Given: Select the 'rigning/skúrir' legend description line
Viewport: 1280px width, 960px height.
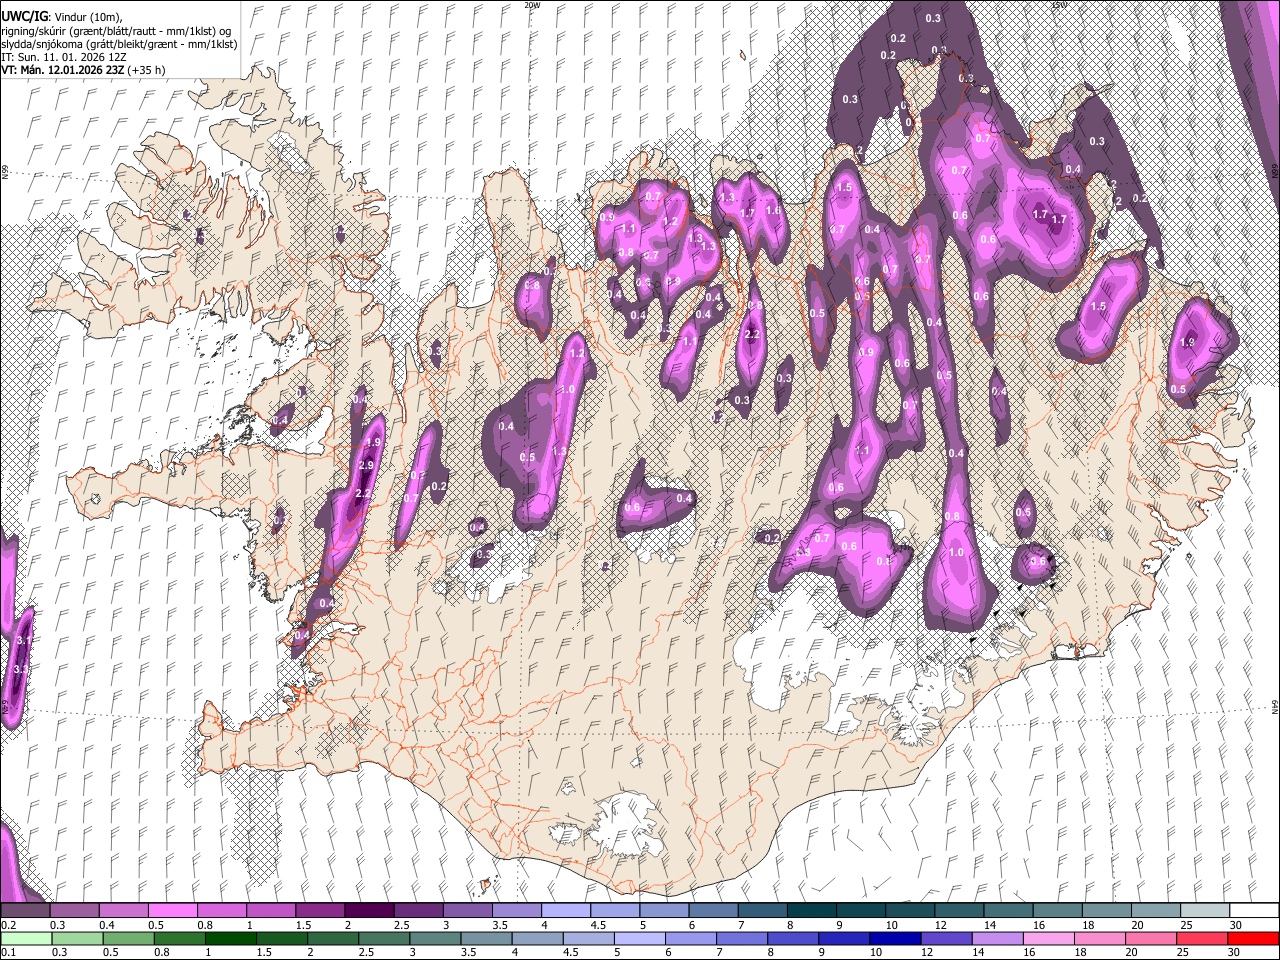Looking at the screenshot, I should pyautogui.click(x=116, y=31).
